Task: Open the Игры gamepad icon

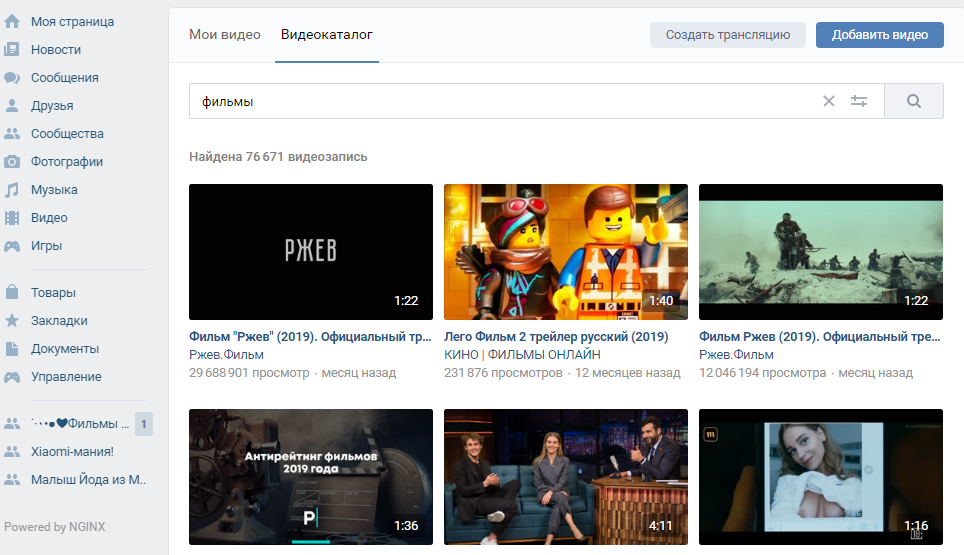Action: pos(12,245)
